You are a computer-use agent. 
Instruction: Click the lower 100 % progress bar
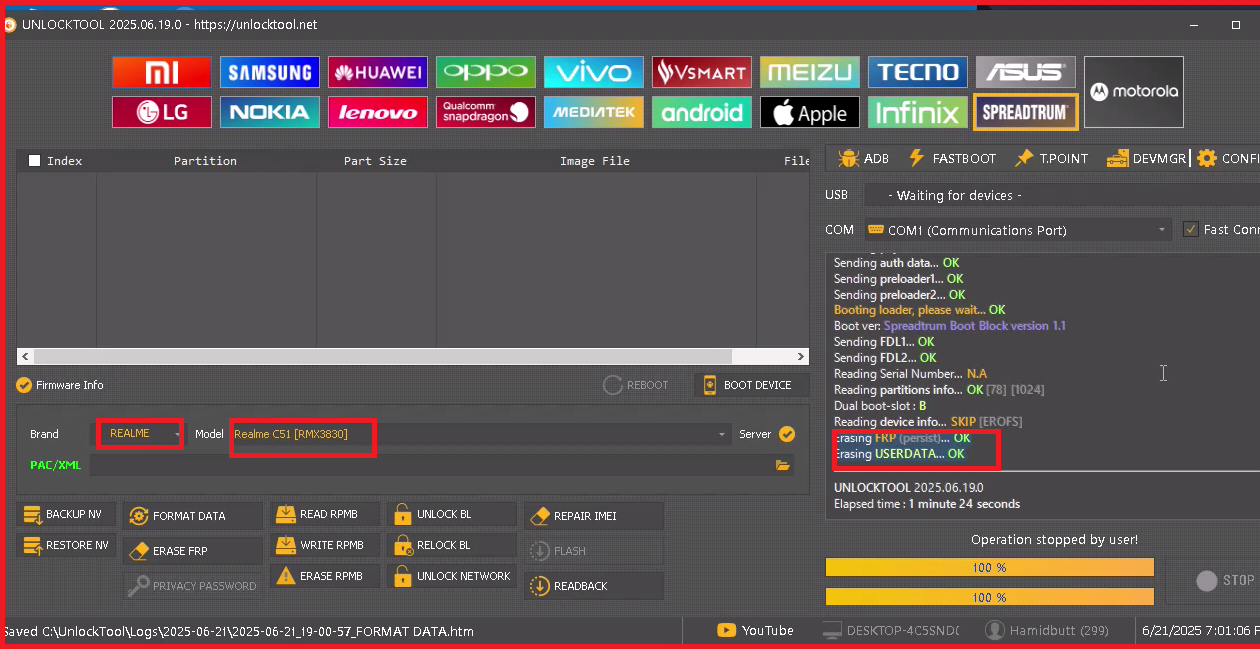click(x=990, y=597)
